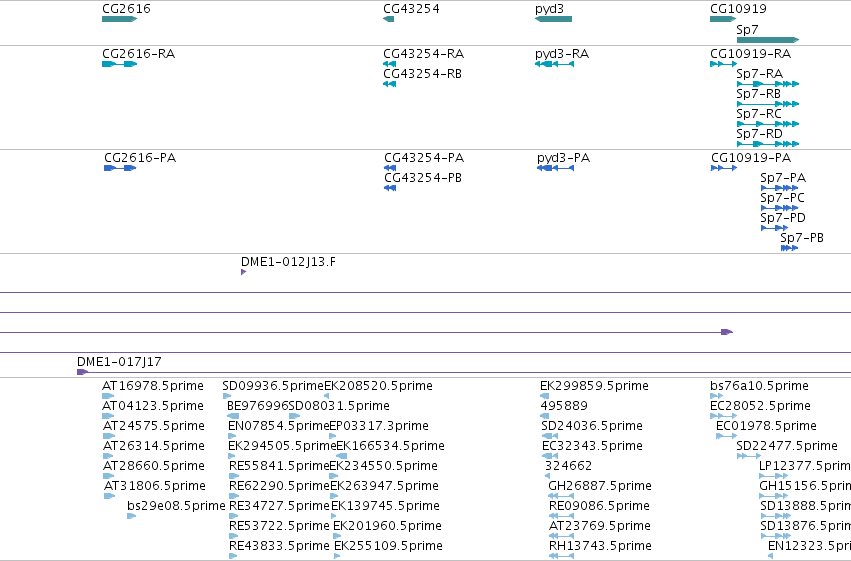Image resolution: width=851 pixels, height=561 pixels.
Task: Select EST EK294505.5prime
Action: (234, 456)
